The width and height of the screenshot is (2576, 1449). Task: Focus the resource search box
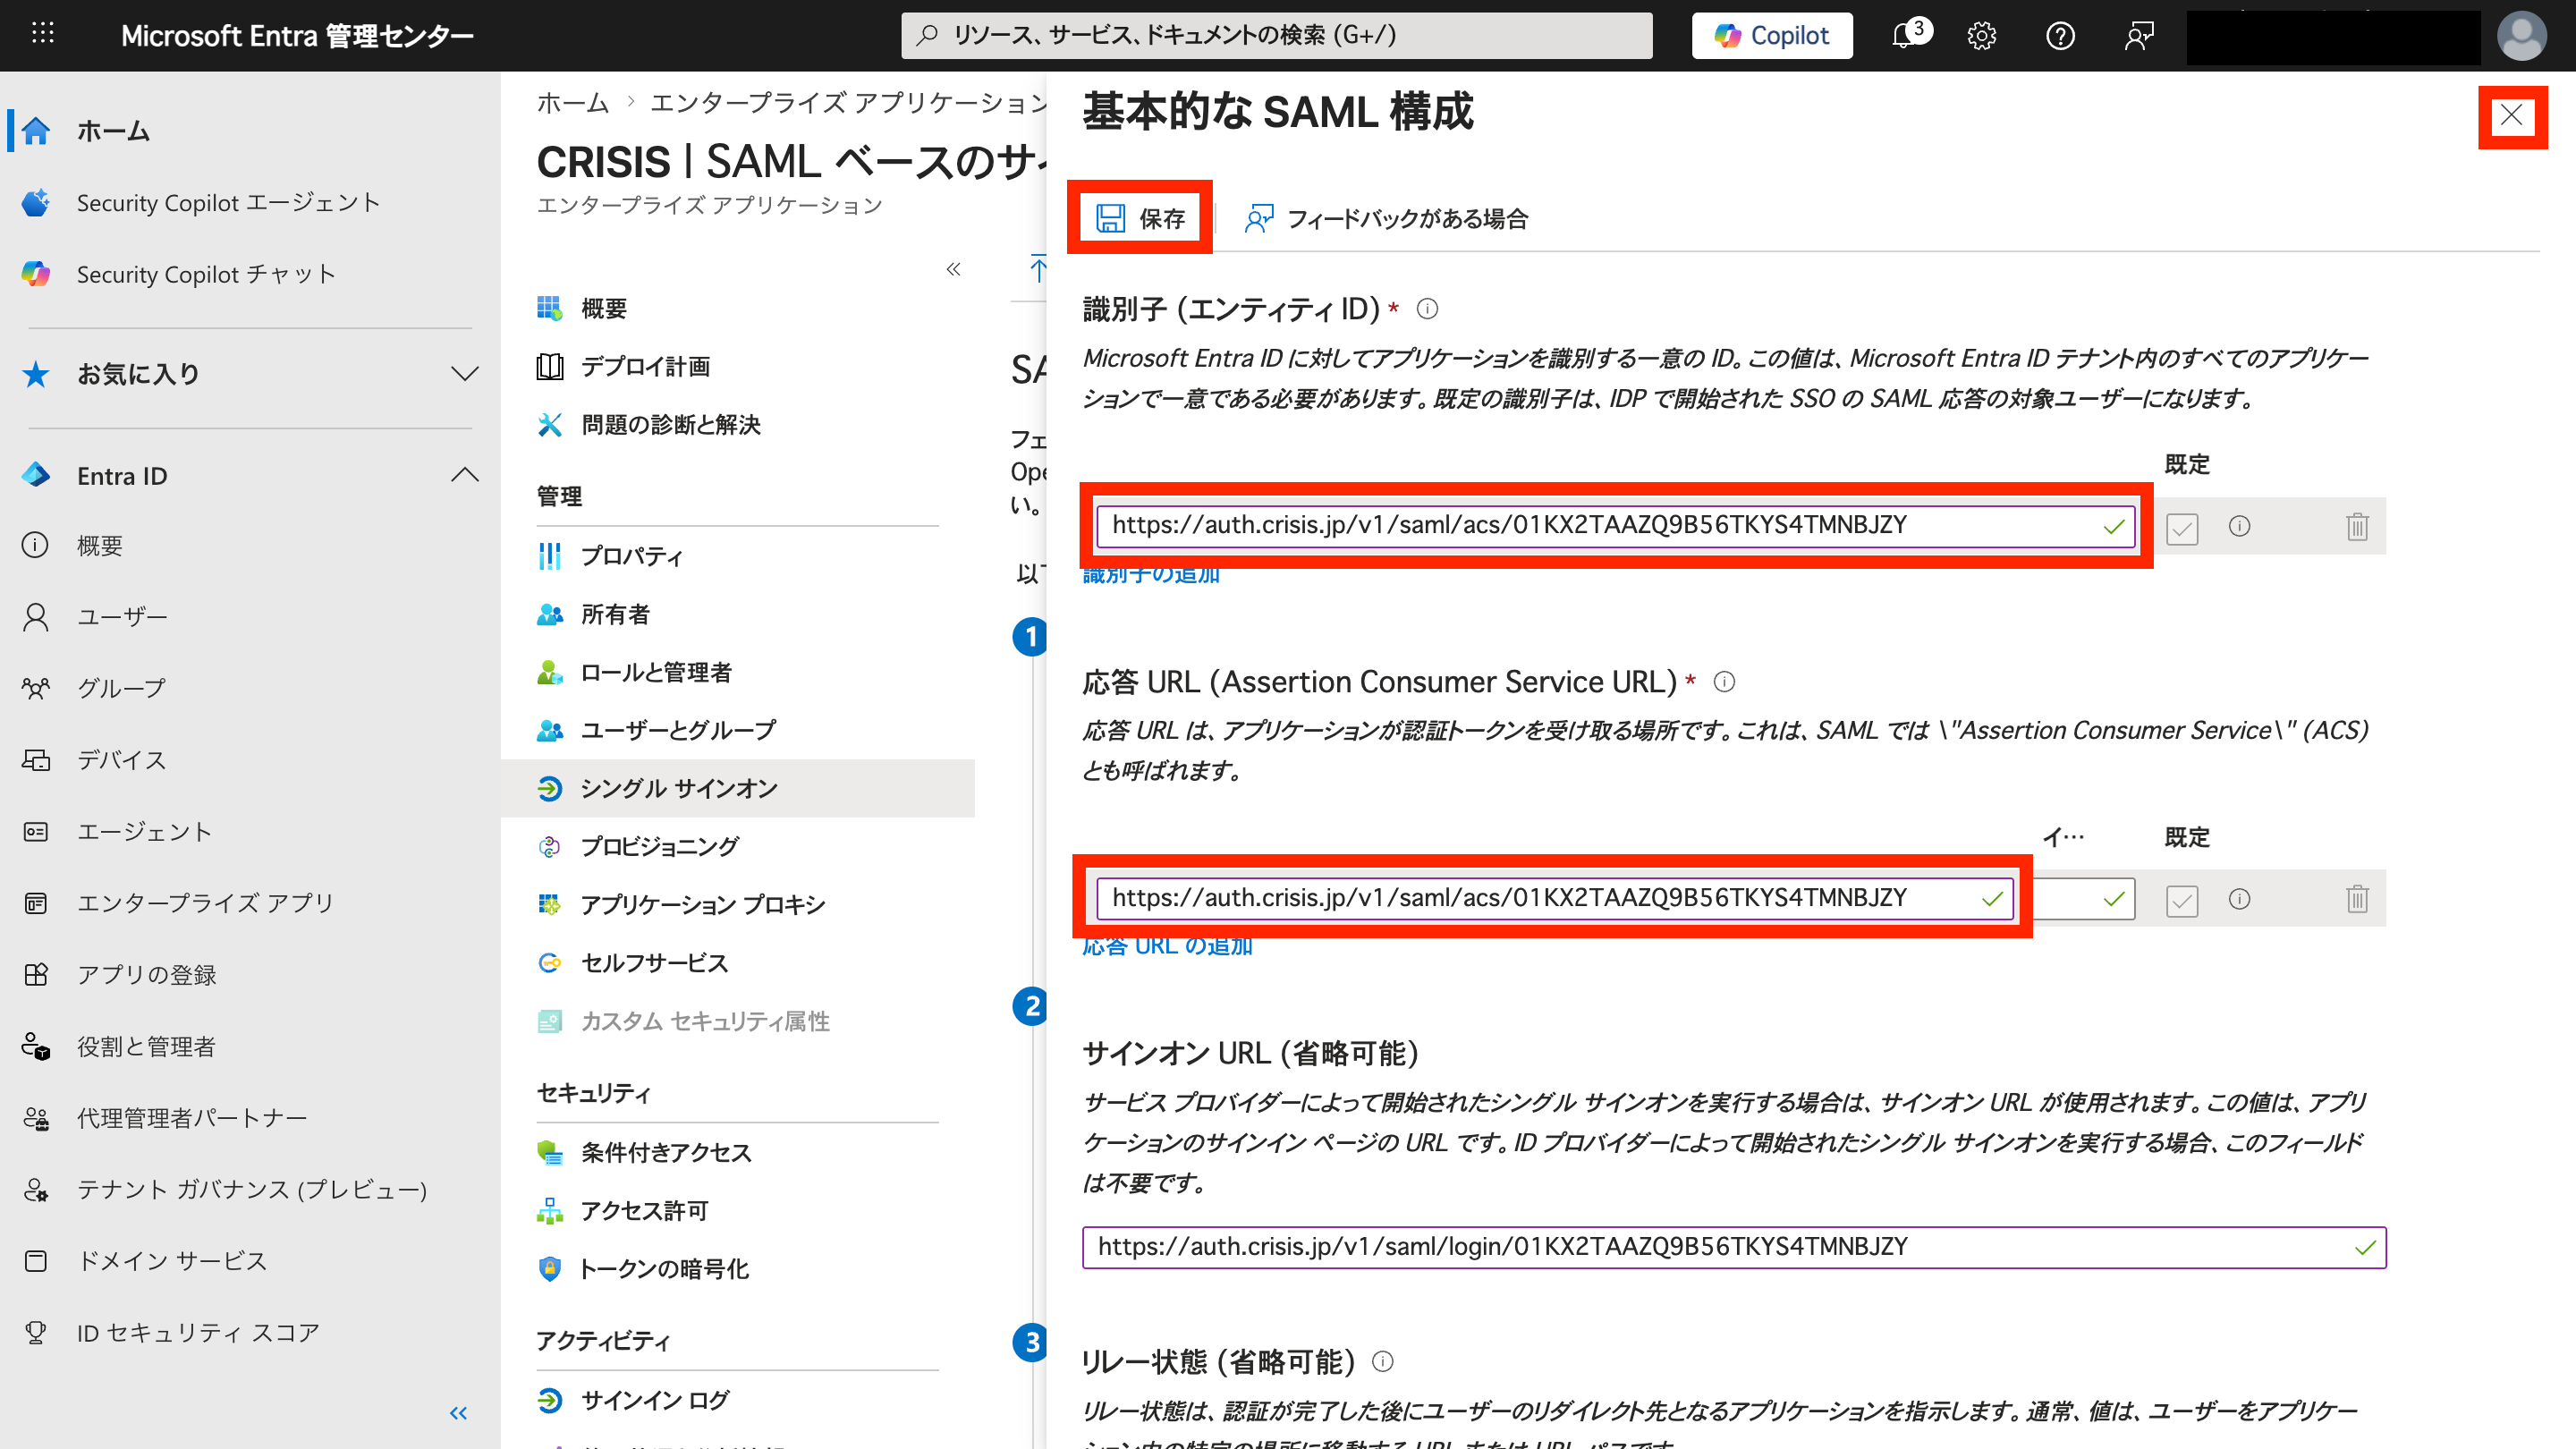point(1276,35)
